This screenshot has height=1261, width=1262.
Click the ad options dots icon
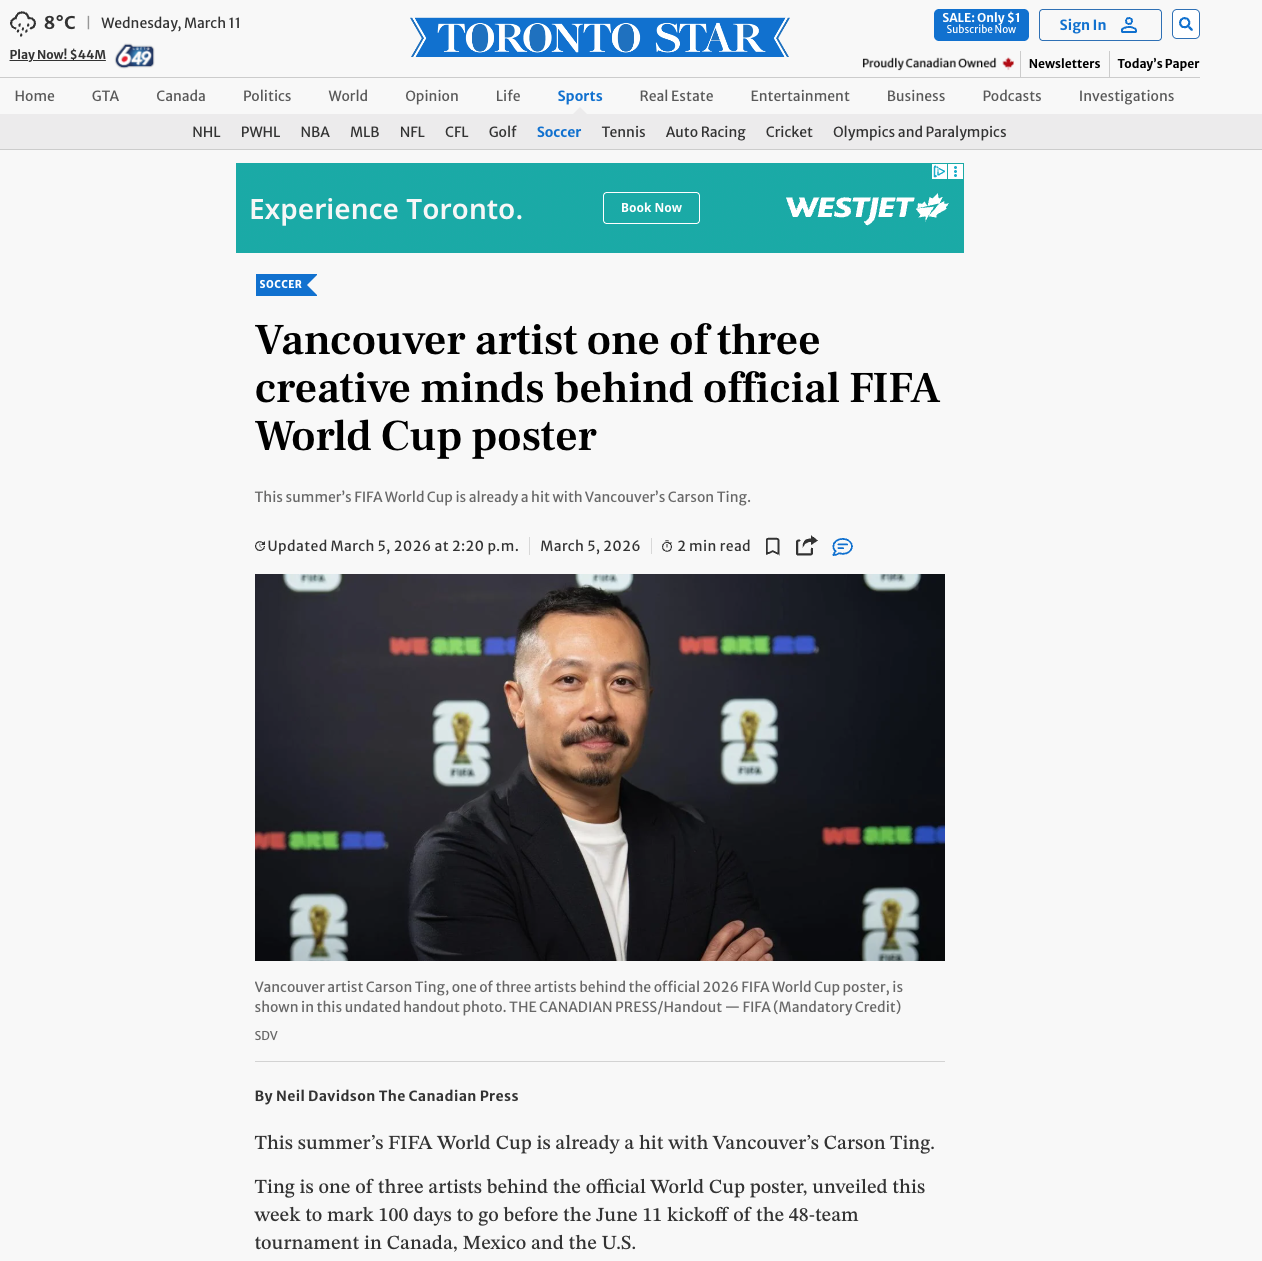click(x=956, y=172)
